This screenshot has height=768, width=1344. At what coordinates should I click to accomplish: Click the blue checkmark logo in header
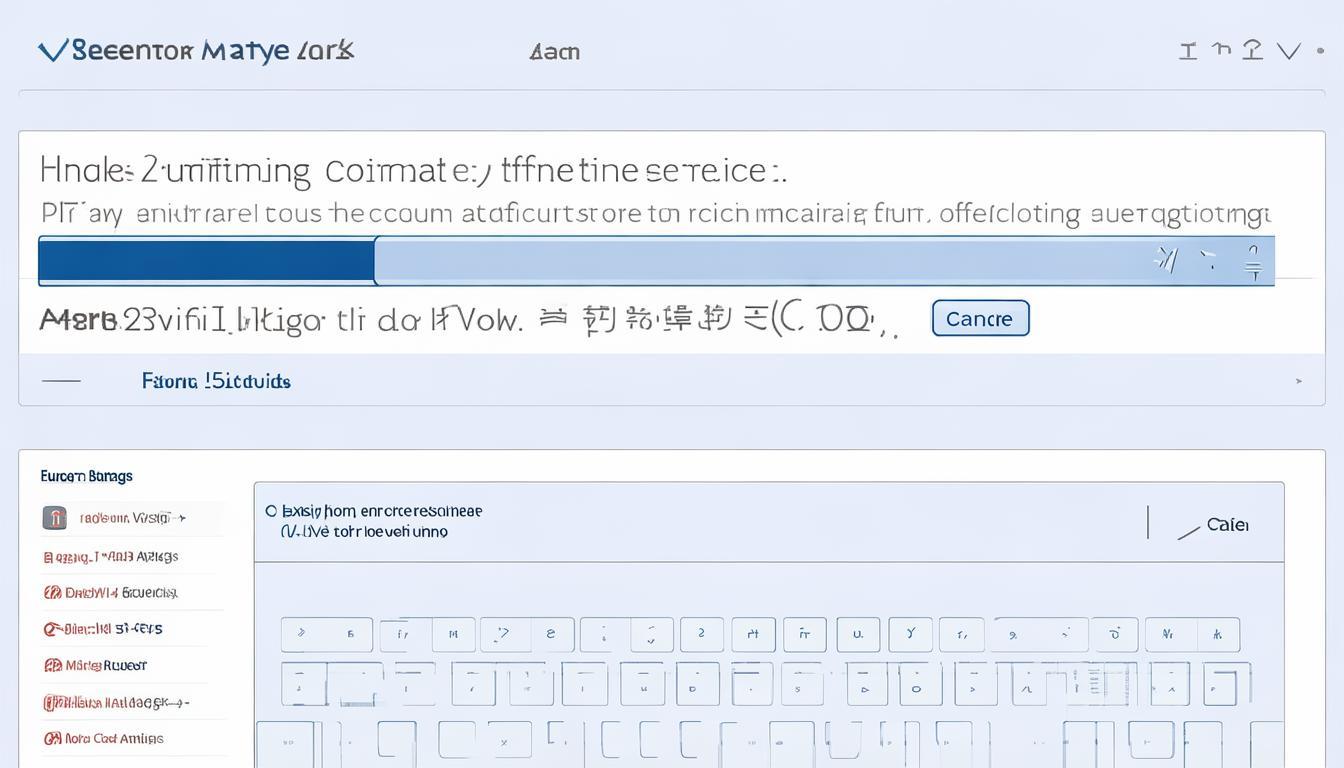tap(52, 50)
